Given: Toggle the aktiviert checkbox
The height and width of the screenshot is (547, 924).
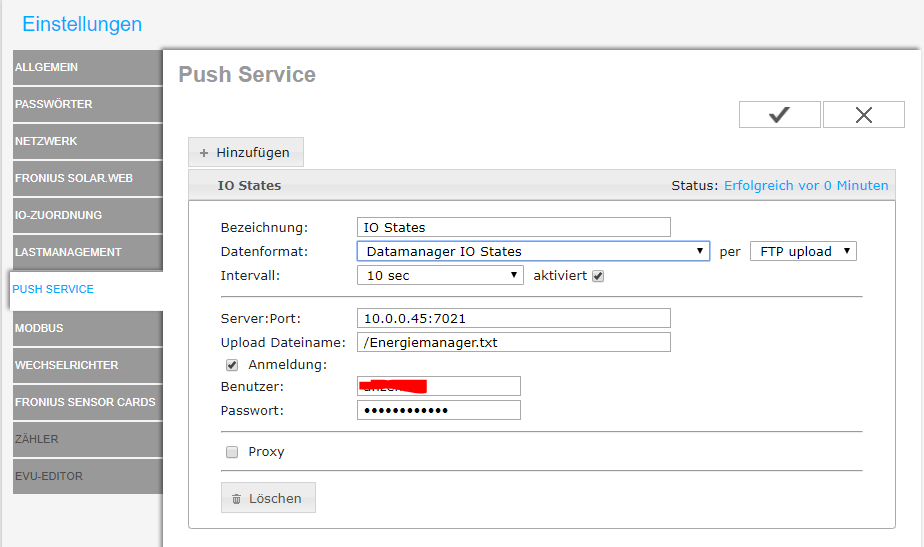Looking at the screenshot, I should (598, 275).
